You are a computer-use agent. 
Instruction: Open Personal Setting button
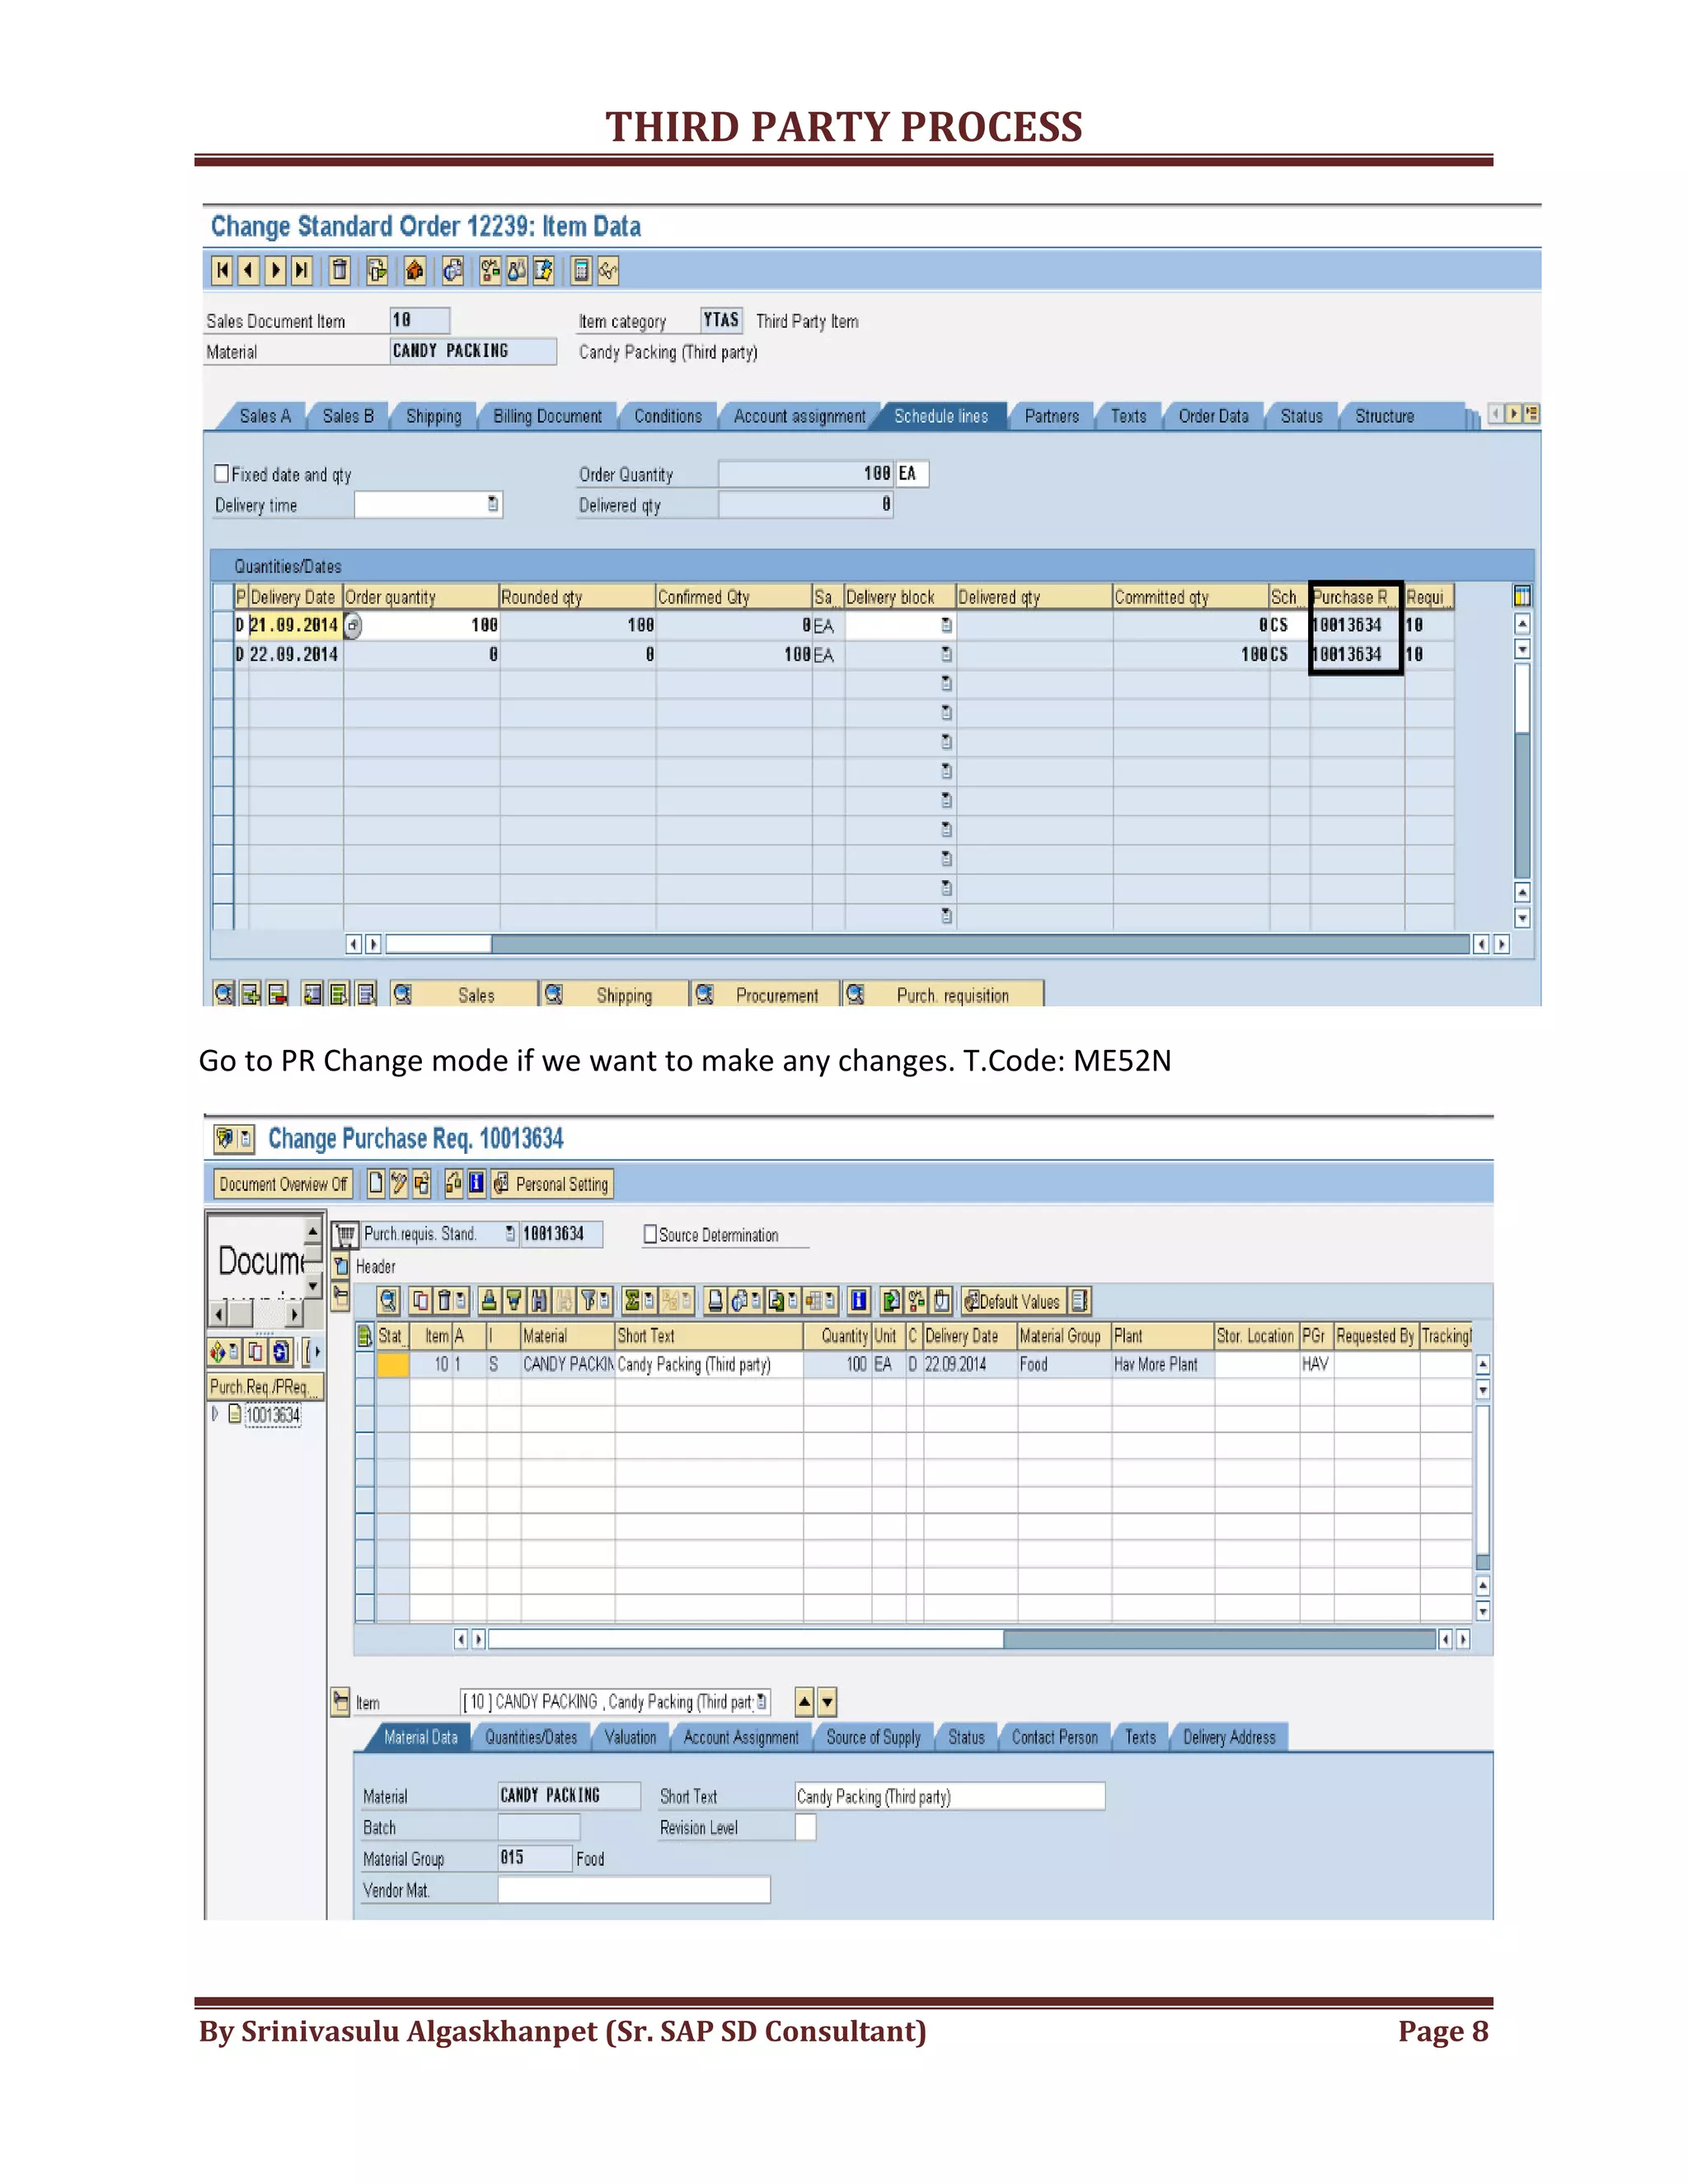coord(551,1184)
